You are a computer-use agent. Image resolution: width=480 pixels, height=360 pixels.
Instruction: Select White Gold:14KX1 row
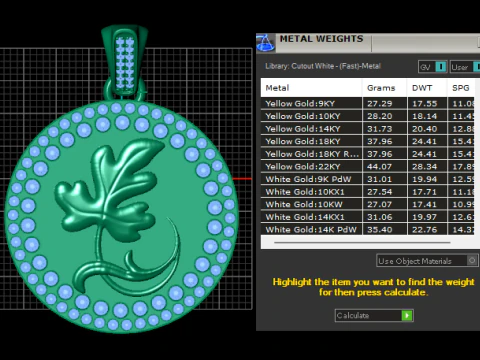(367, 217)
